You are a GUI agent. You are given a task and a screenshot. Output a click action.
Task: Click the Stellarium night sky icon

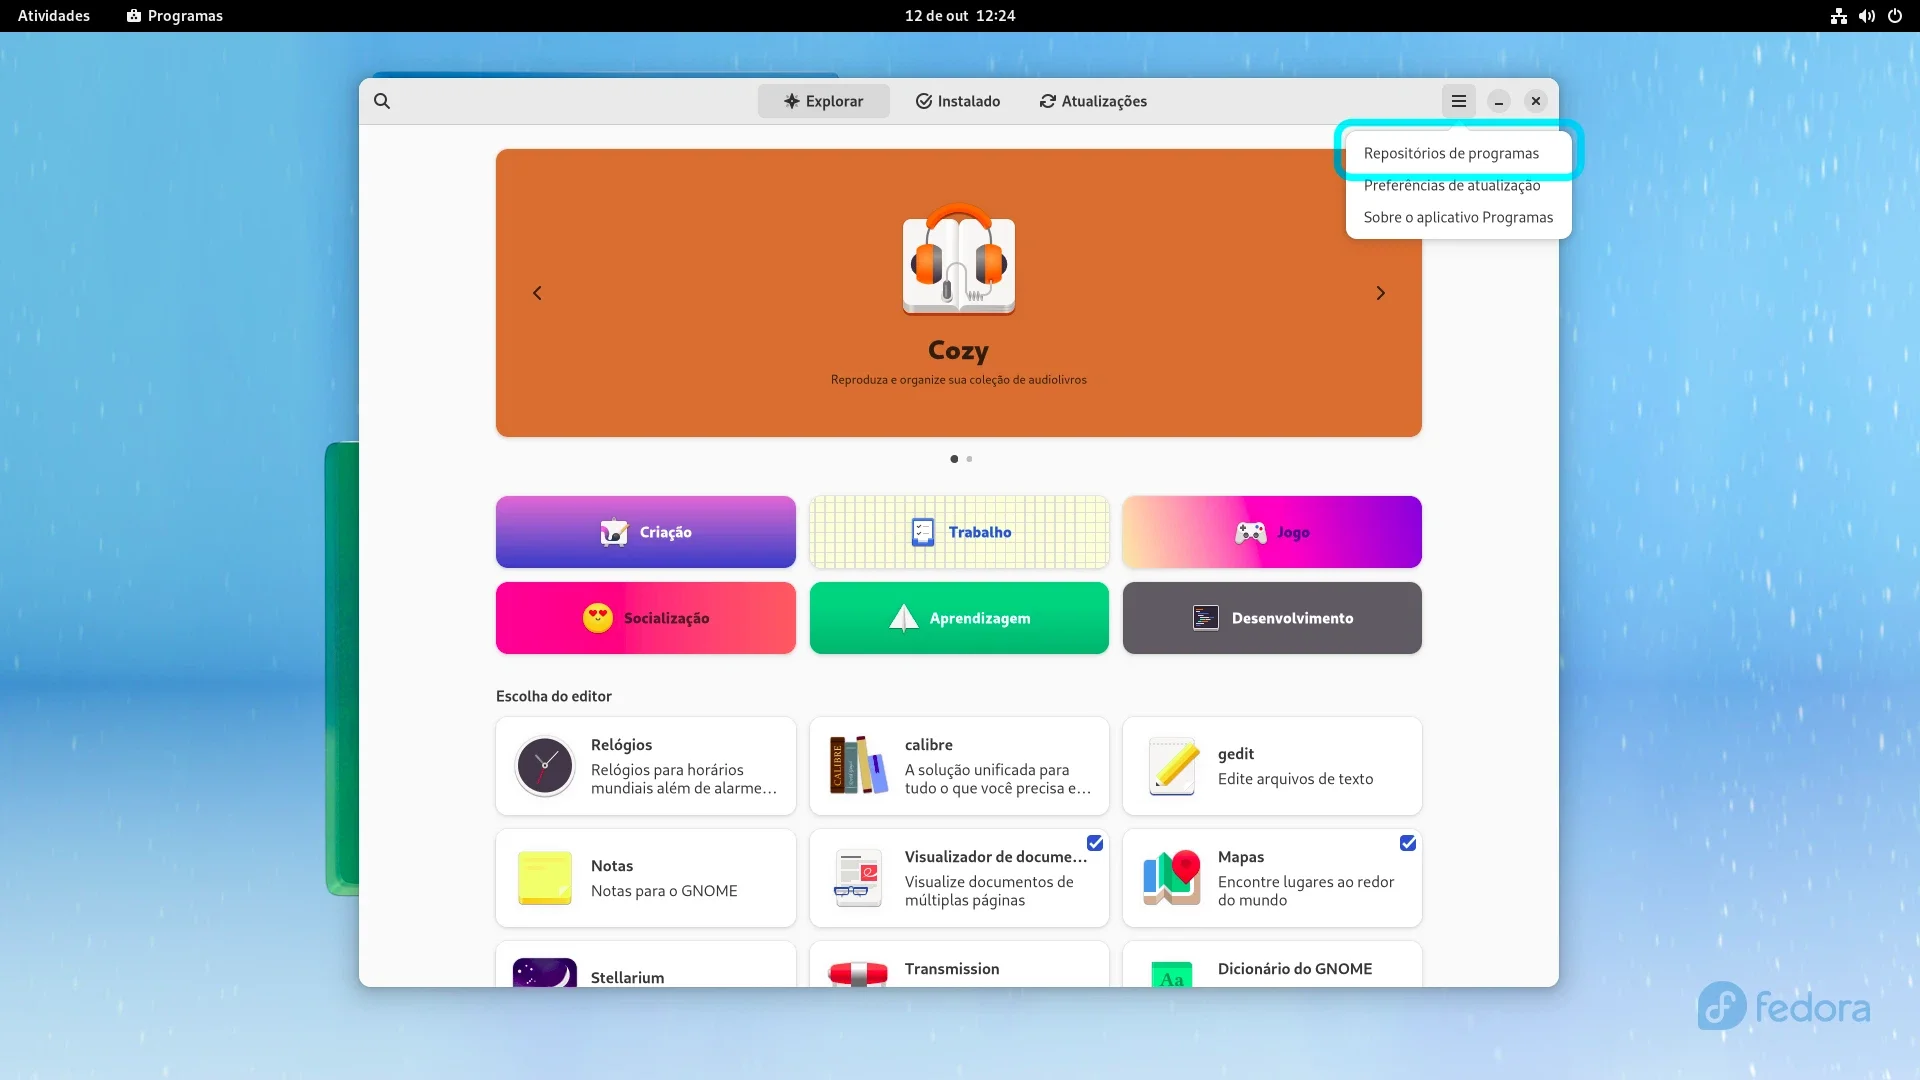click(545, 973)
